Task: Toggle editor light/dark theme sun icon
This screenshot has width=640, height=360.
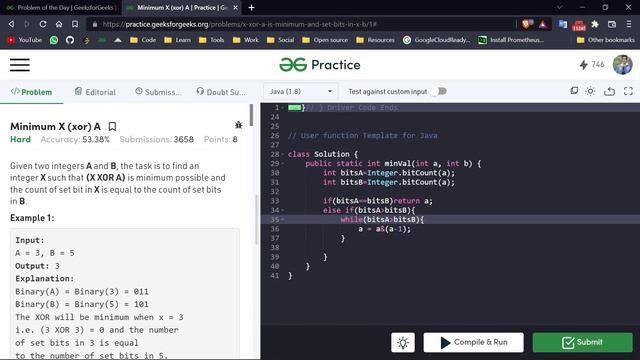Action: tap(591, 91)
